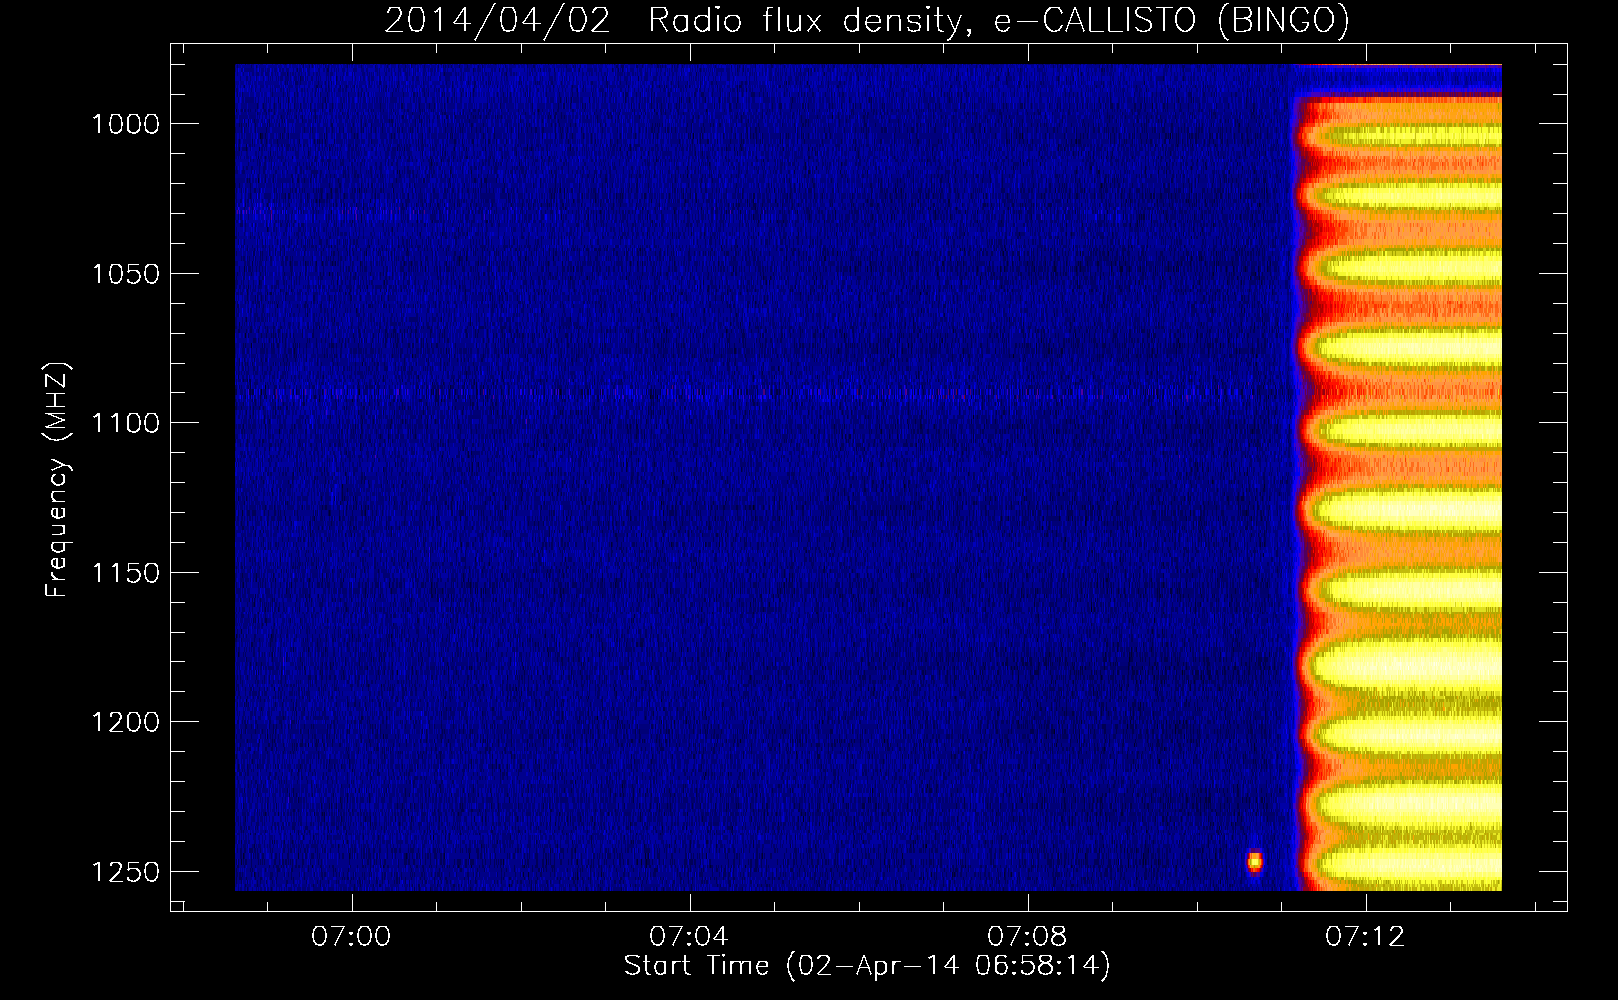Click the 'Start Time (02-Apr-14 06:58:14)' label
The image size is (1618, 1000).
click(x=867, y=966)
